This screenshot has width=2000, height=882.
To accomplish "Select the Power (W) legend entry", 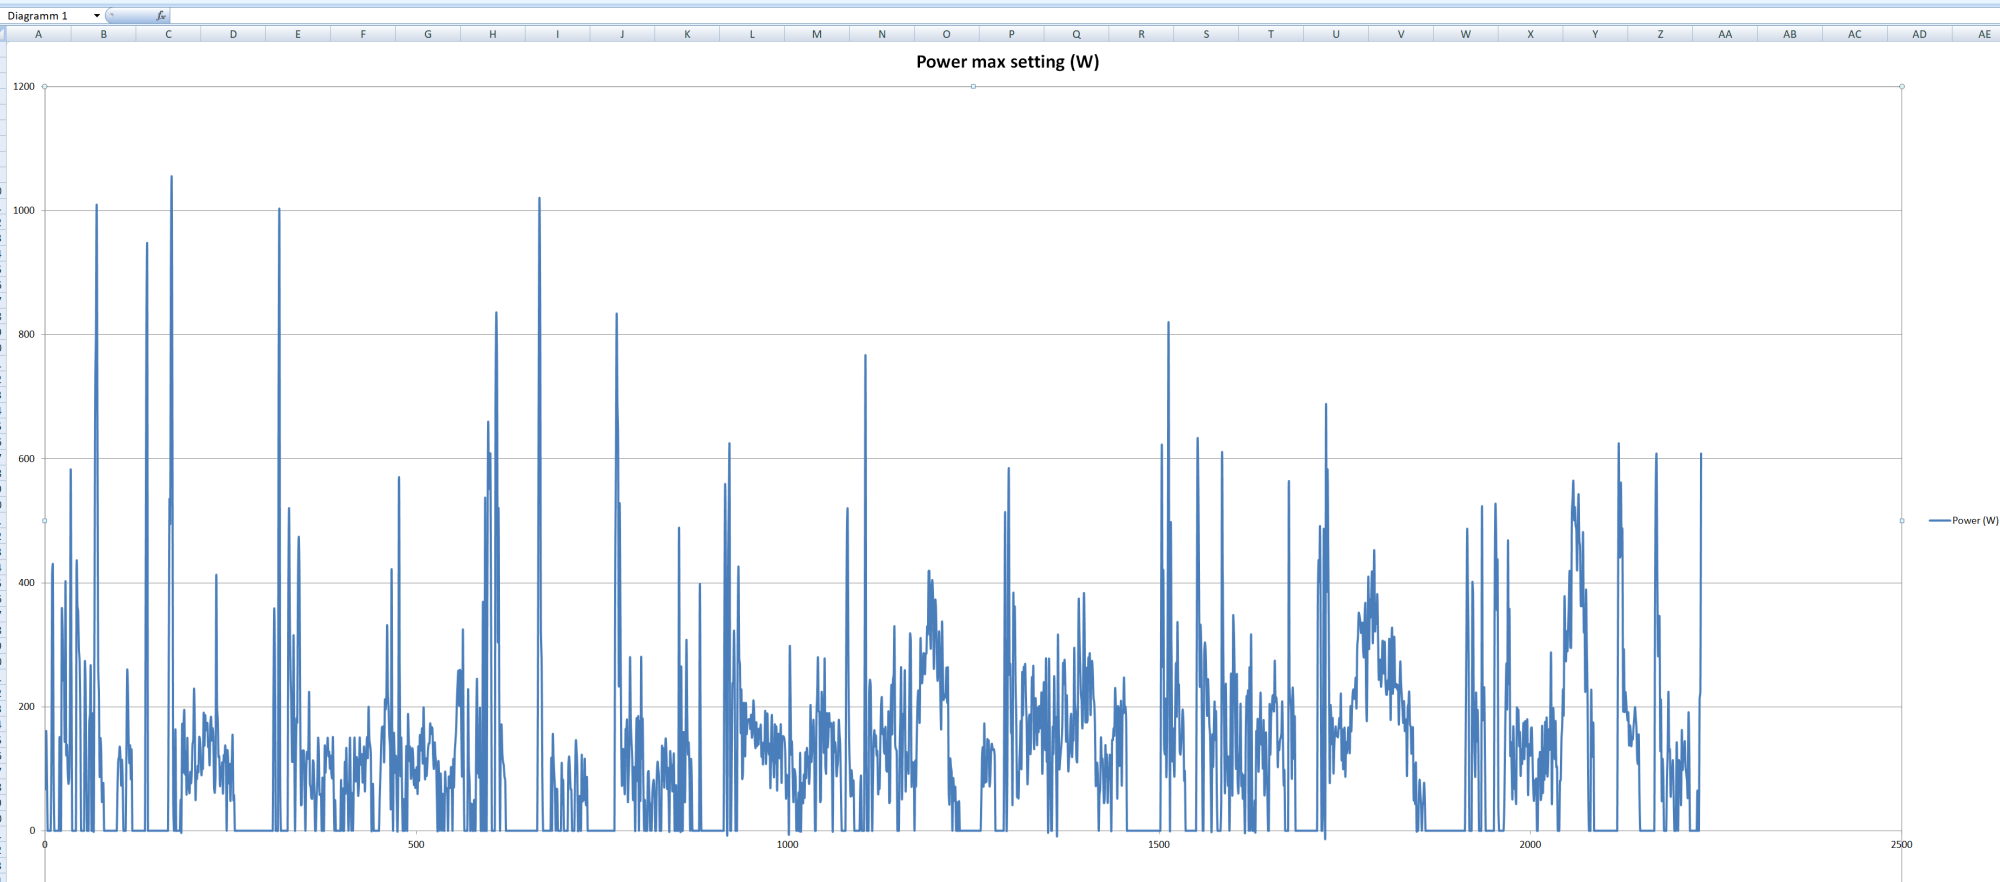I will pos(1974,521).
